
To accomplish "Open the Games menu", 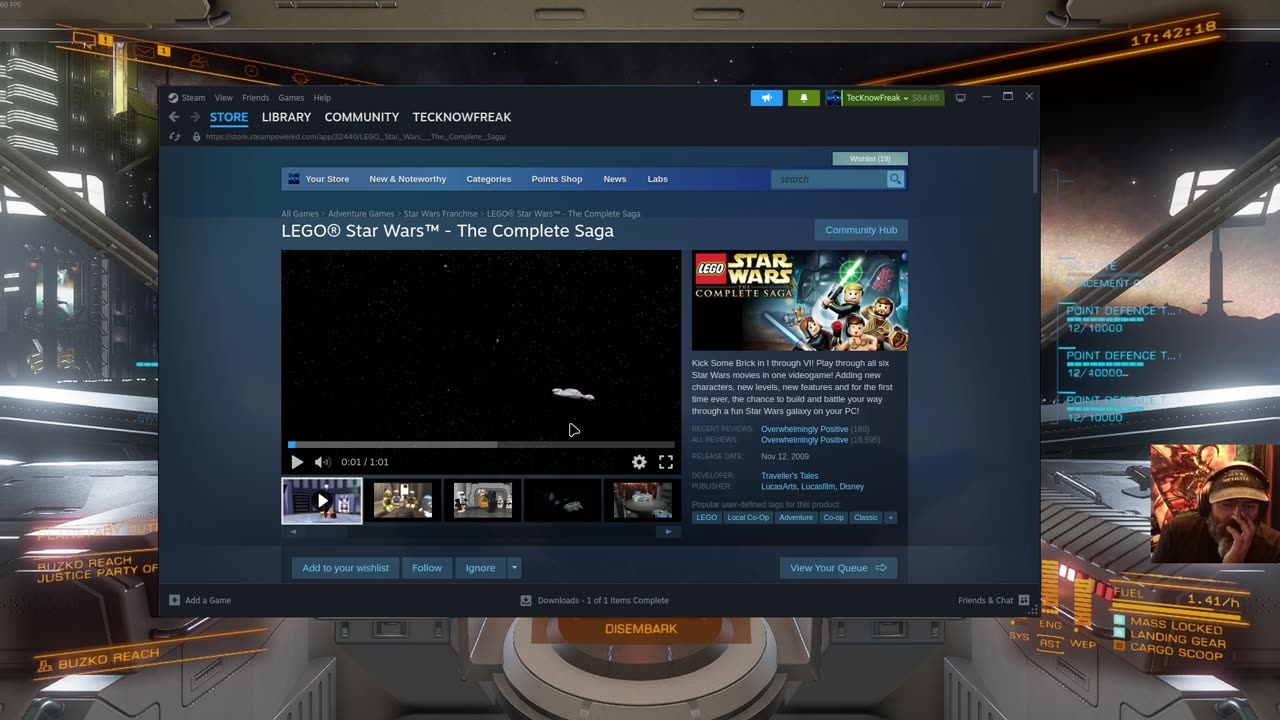I will click(291, 98).
